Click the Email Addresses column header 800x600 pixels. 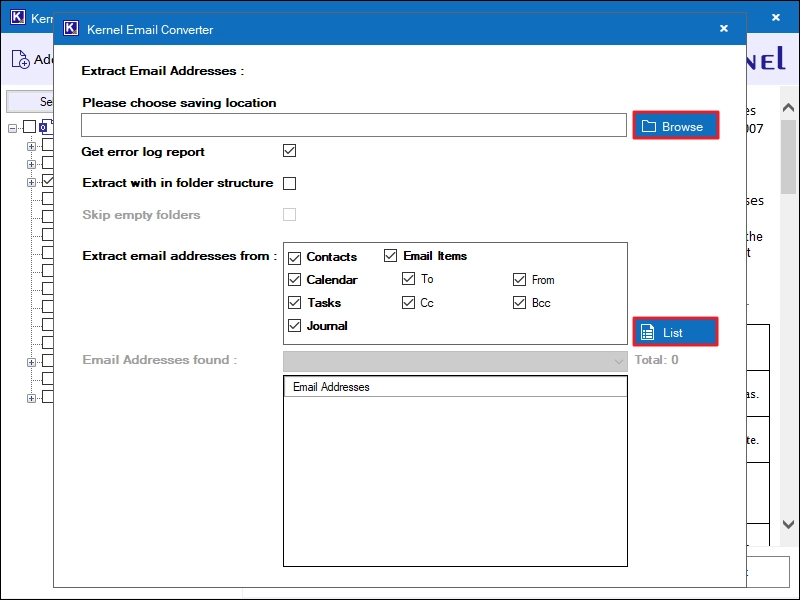[455, 387]
